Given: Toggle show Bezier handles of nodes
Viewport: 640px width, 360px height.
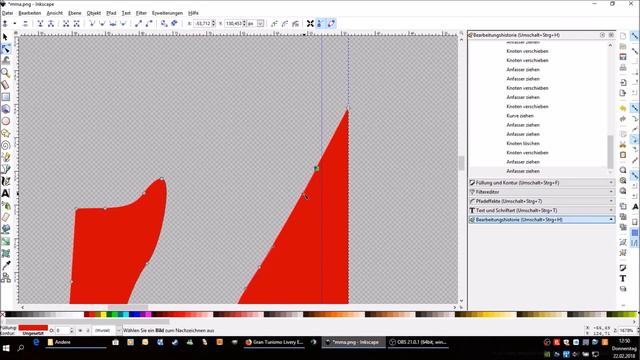Looking at the screenshot, I should (x=320, y=24).
